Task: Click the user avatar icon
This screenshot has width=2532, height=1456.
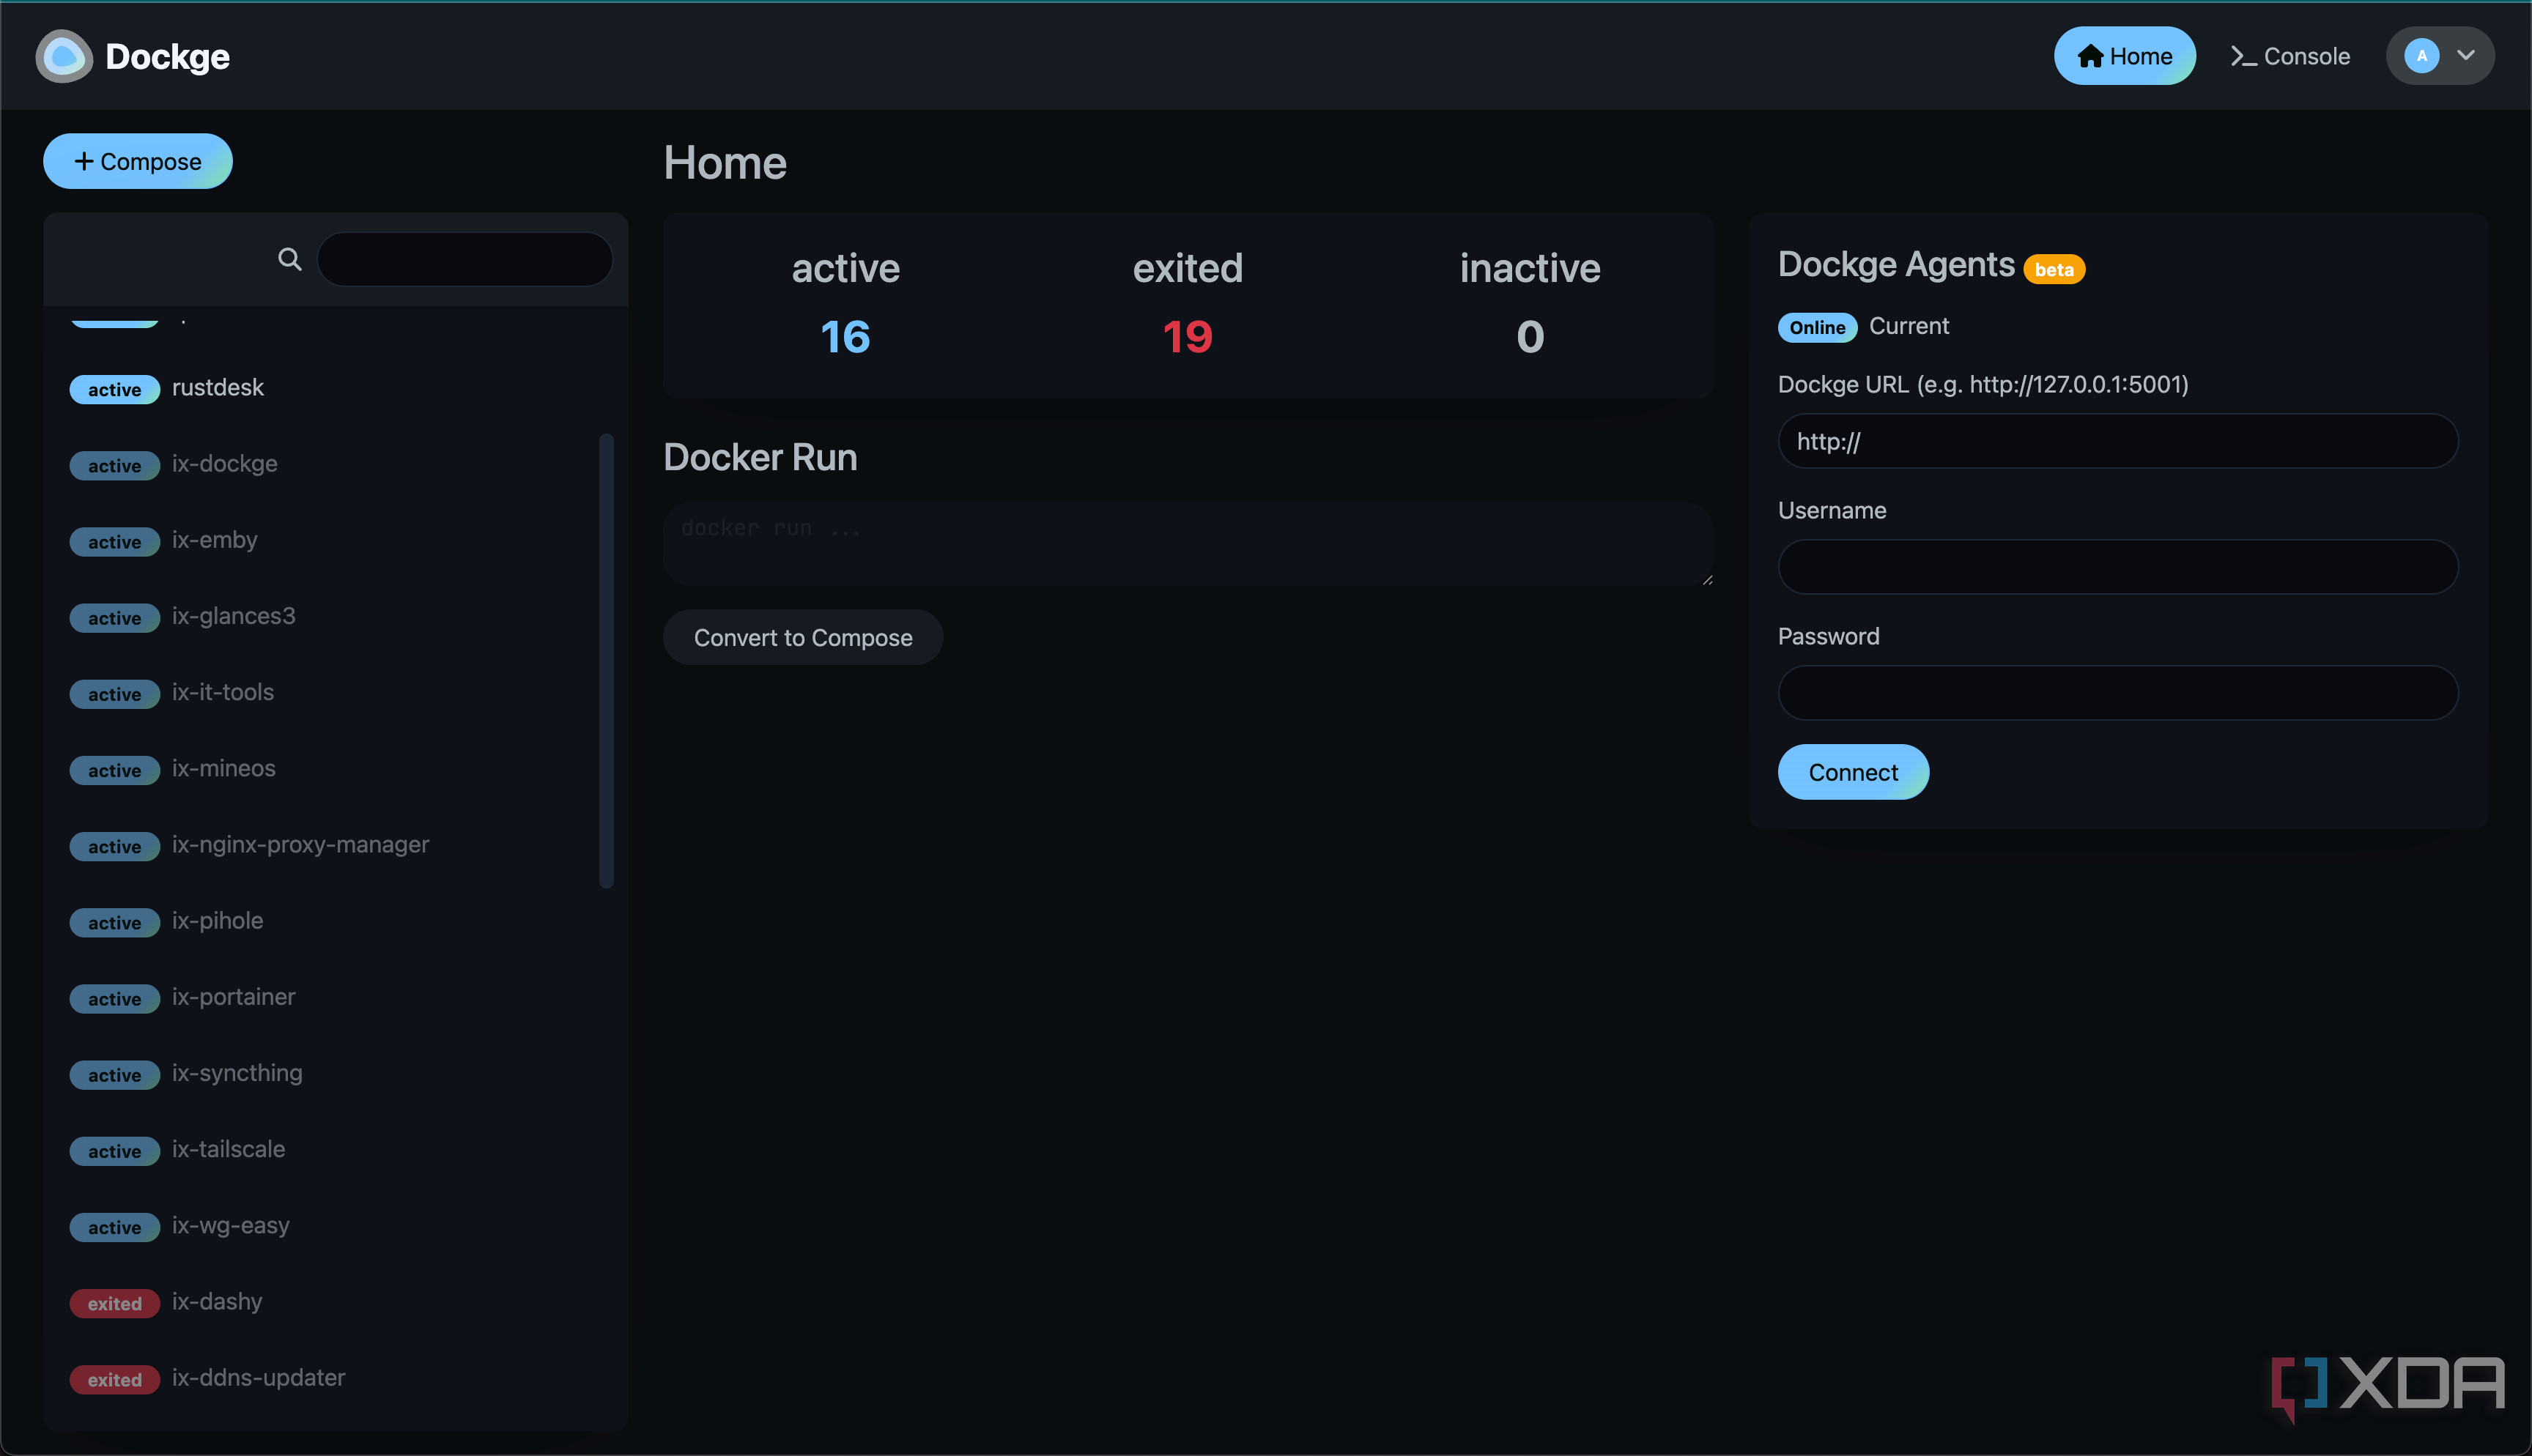Action: point(2421,56)
